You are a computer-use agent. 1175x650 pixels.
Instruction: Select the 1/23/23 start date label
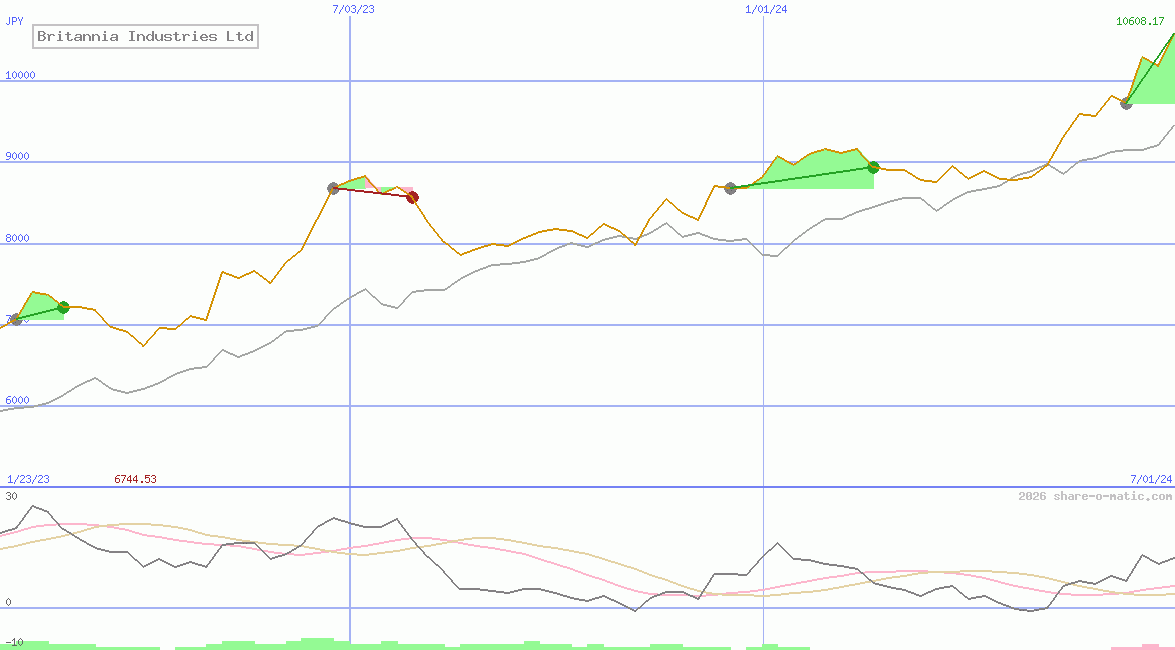26,479
